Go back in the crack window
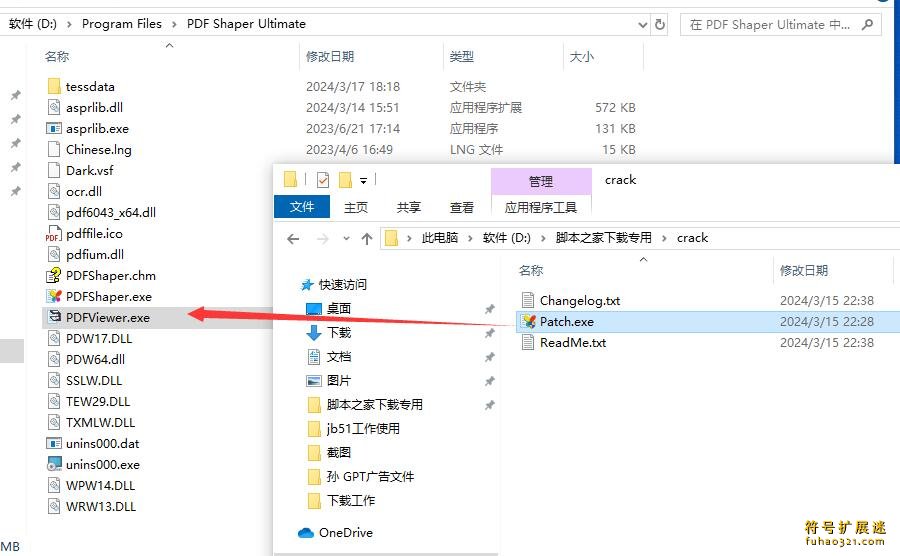The height and width of the screenshot is (556, 900). click(x=293, y=239)
